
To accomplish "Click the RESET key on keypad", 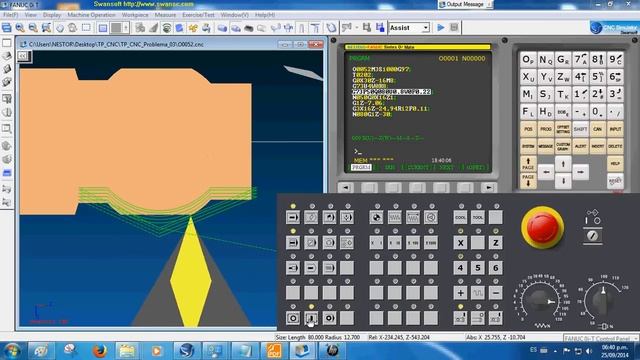I will coord(615,181).
